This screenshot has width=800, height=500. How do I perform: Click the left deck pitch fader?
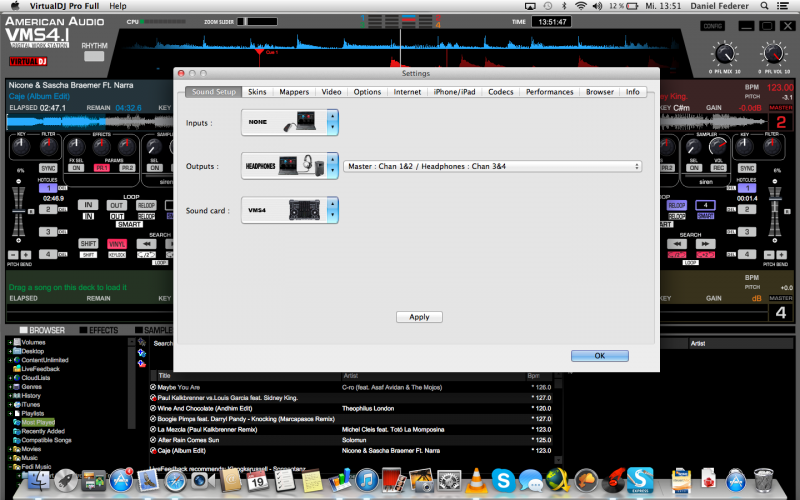[x=18, y=211]
